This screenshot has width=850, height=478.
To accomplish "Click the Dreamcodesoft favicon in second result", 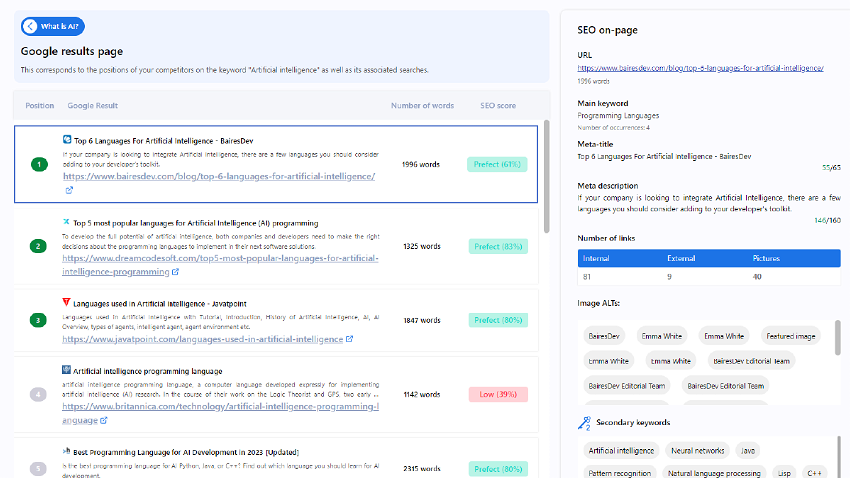I will (x=66, y=222).
